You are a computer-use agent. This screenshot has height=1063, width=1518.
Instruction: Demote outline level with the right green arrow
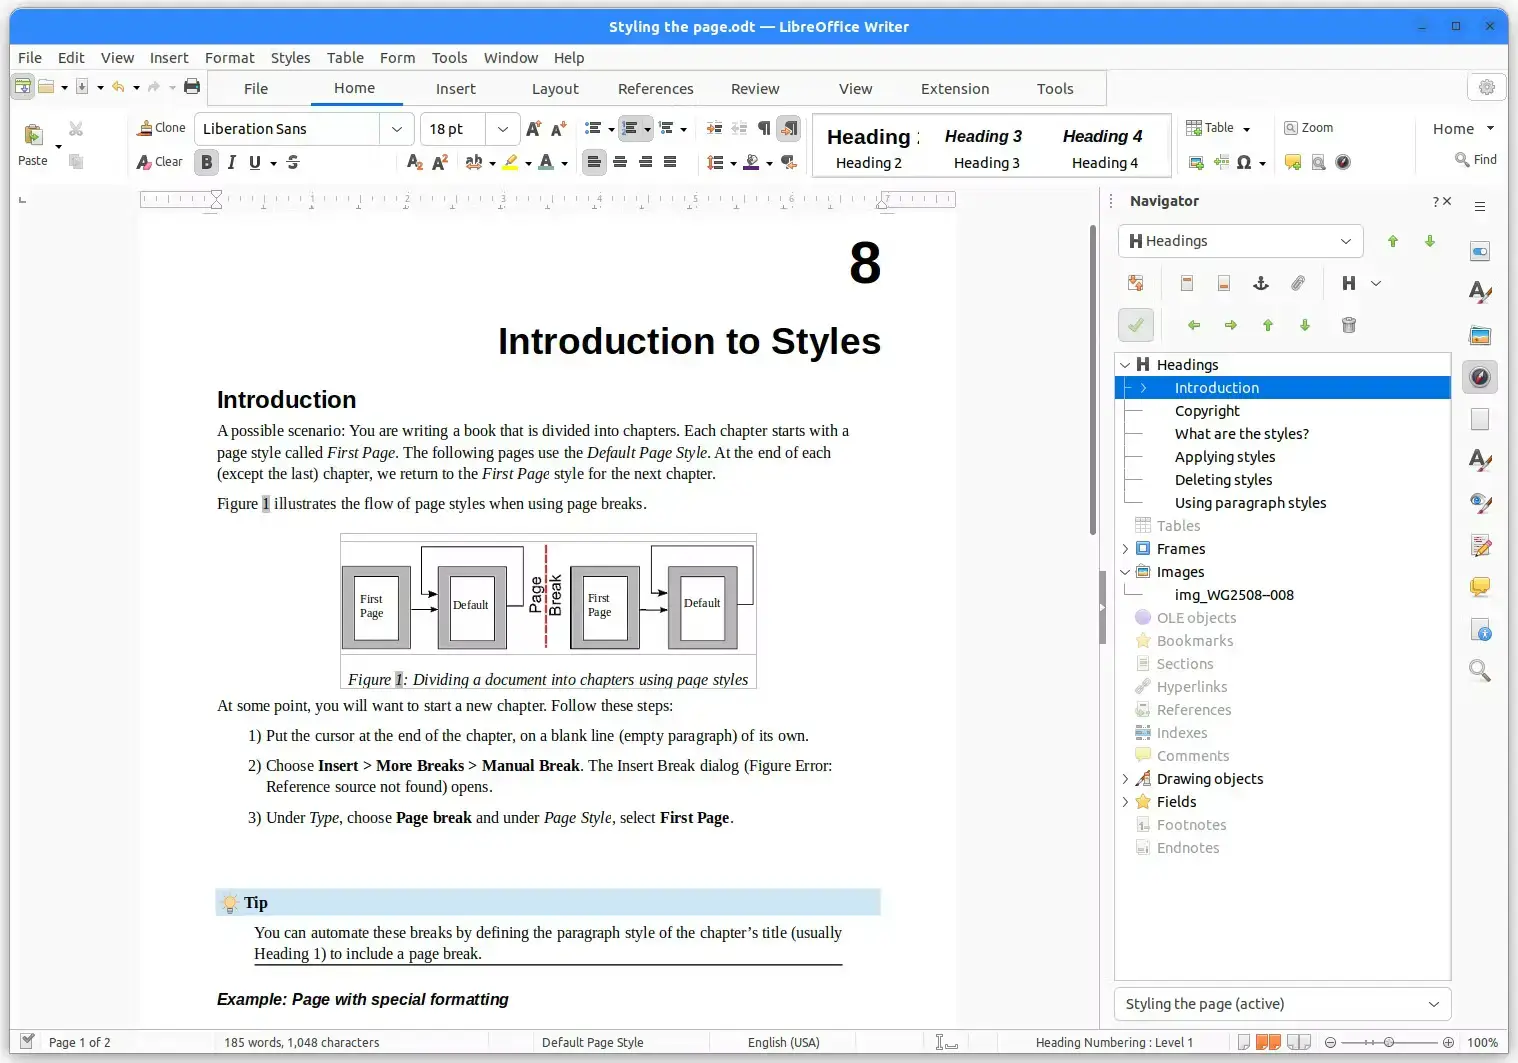(x=1231, y=325)
